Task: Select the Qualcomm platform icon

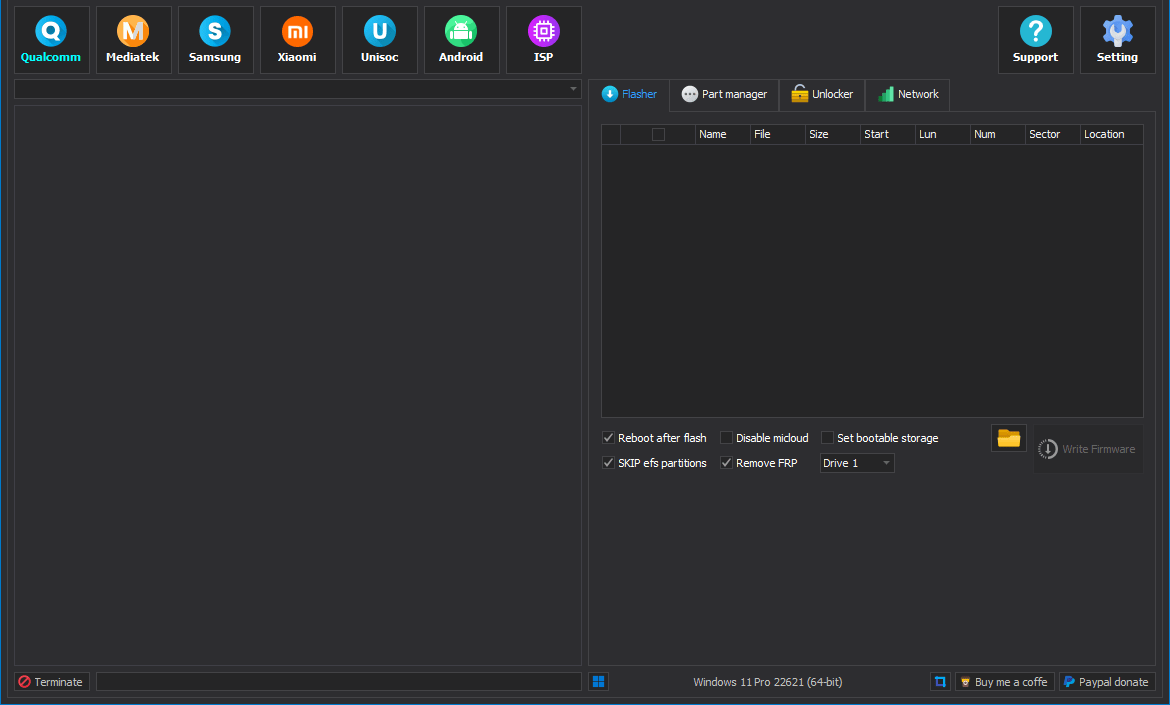Action: tap(50, 39)
